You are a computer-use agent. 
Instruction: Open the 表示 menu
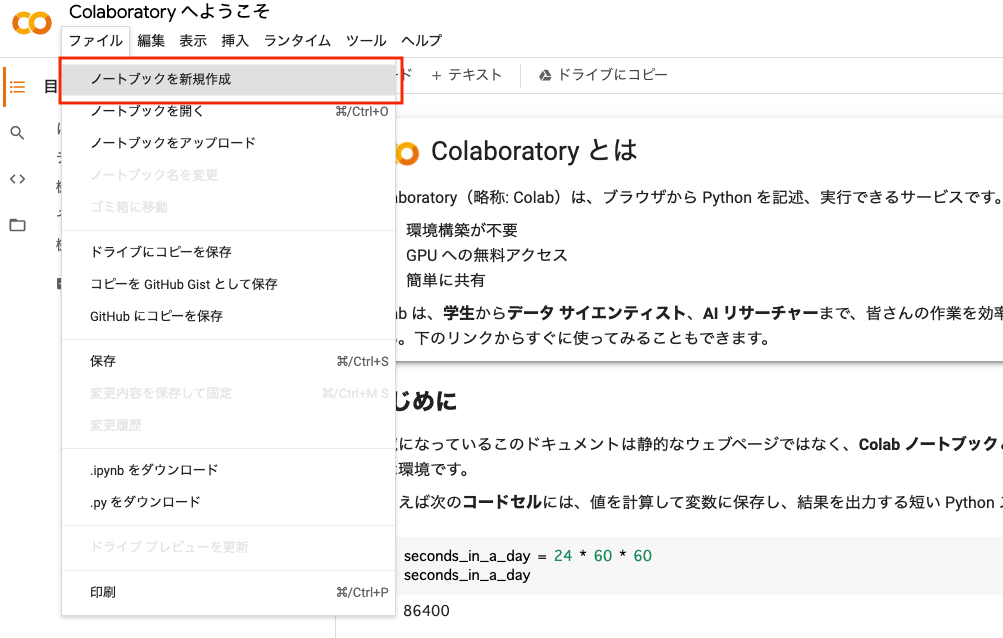[x=193, y=41]
